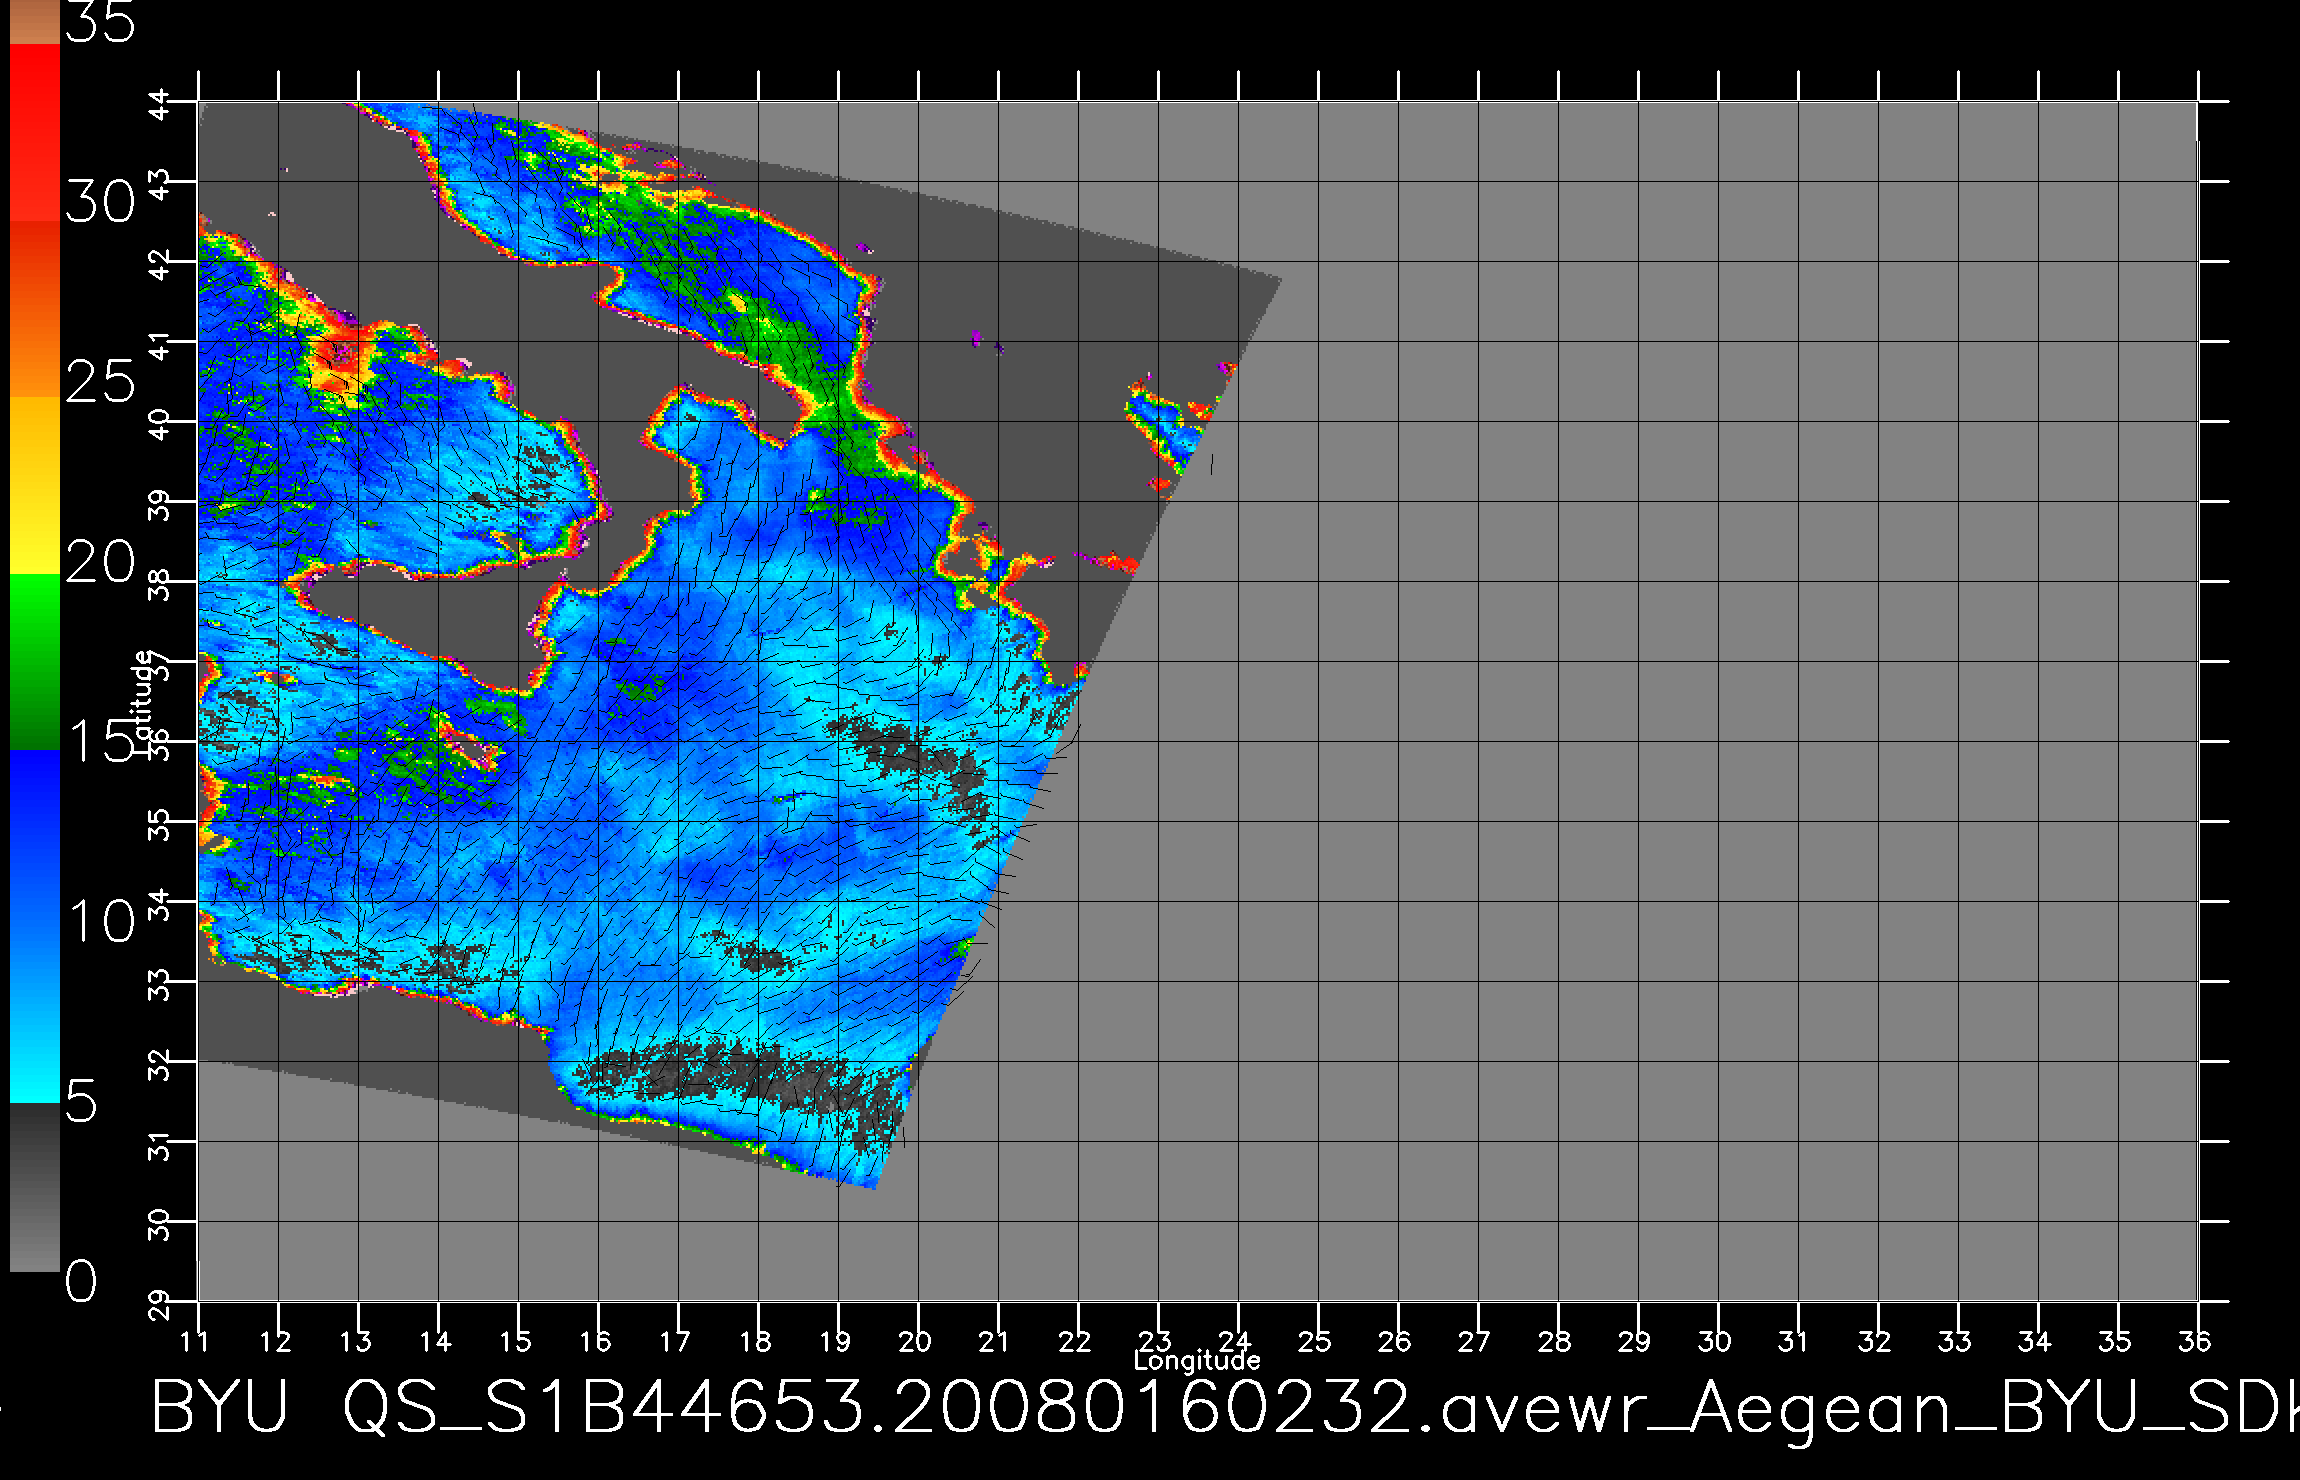Pick the yellow segment of the colorbar
The height and width of the screenshot is (1480, 2300).
pos(35,485)
